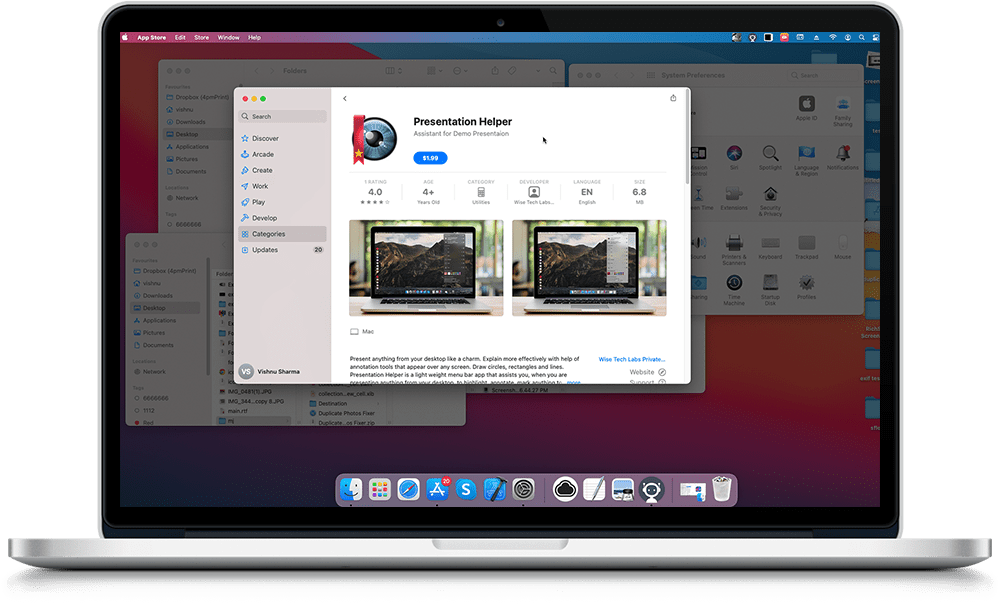Open Extensions pane in System Preferences
Viewport: 1000px width, 604px height.
click(734, 198)
